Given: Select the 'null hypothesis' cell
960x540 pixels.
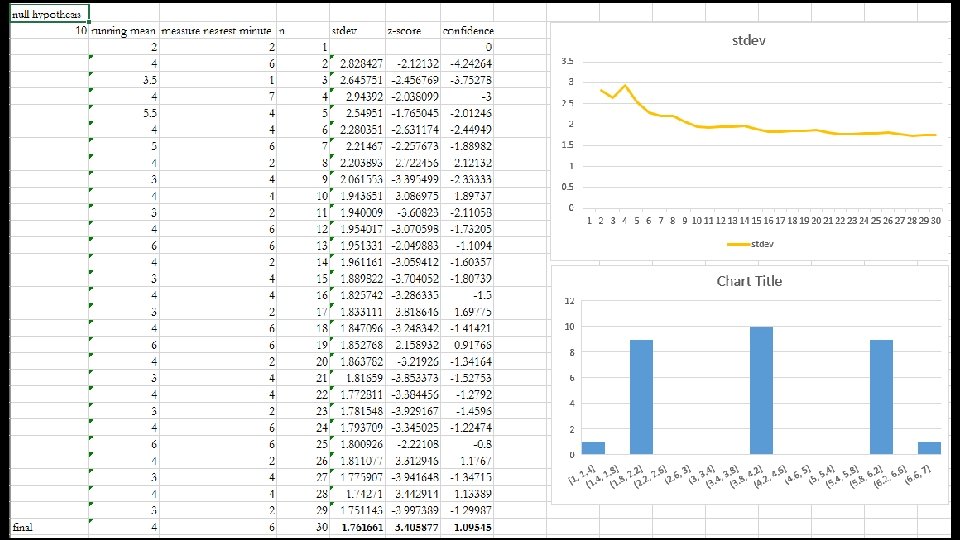Looking at the screenshot, I should pos(50,13).
